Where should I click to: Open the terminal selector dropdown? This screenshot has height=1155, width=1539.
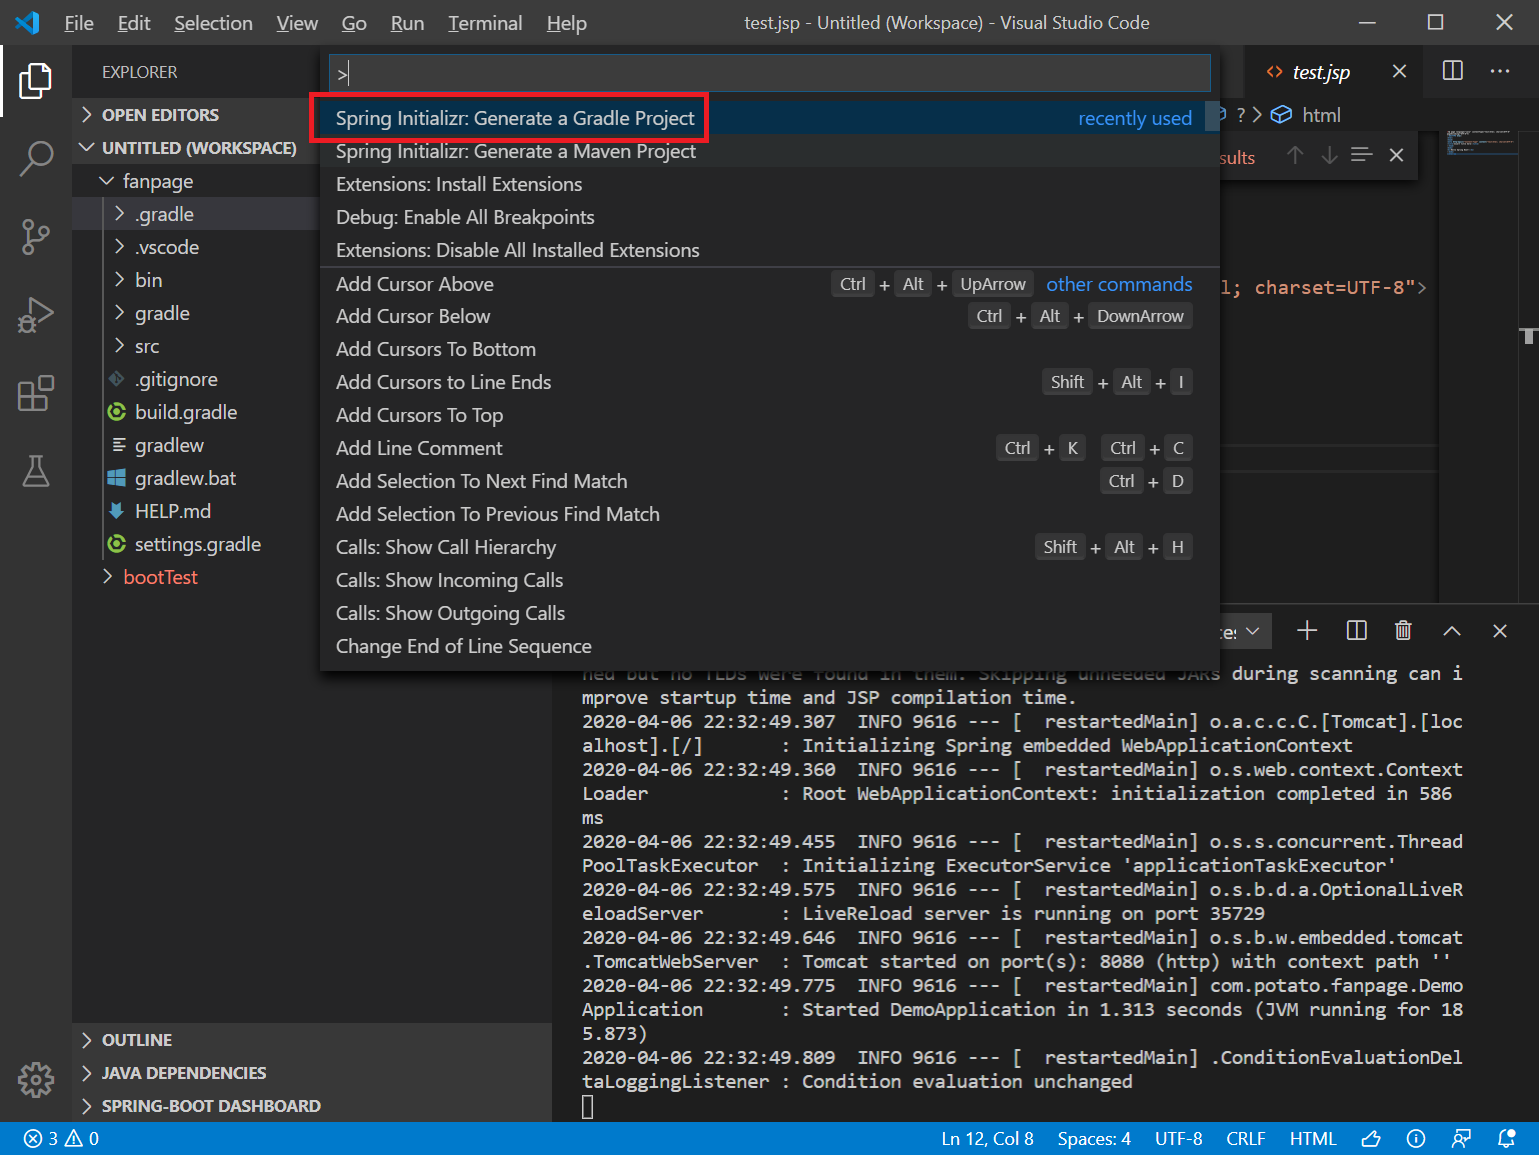pyautogui.click(x=1245, y=631)
